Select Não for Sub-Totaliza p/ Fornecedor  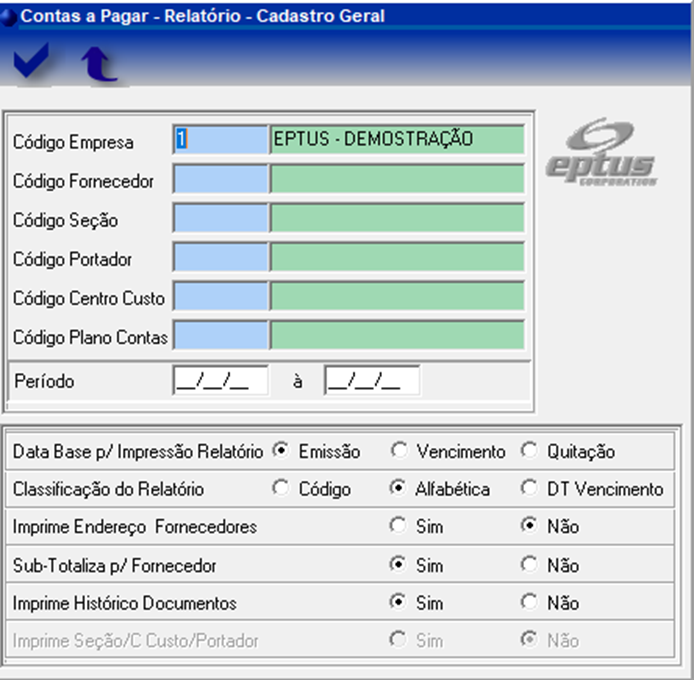[x=529, y=565]
